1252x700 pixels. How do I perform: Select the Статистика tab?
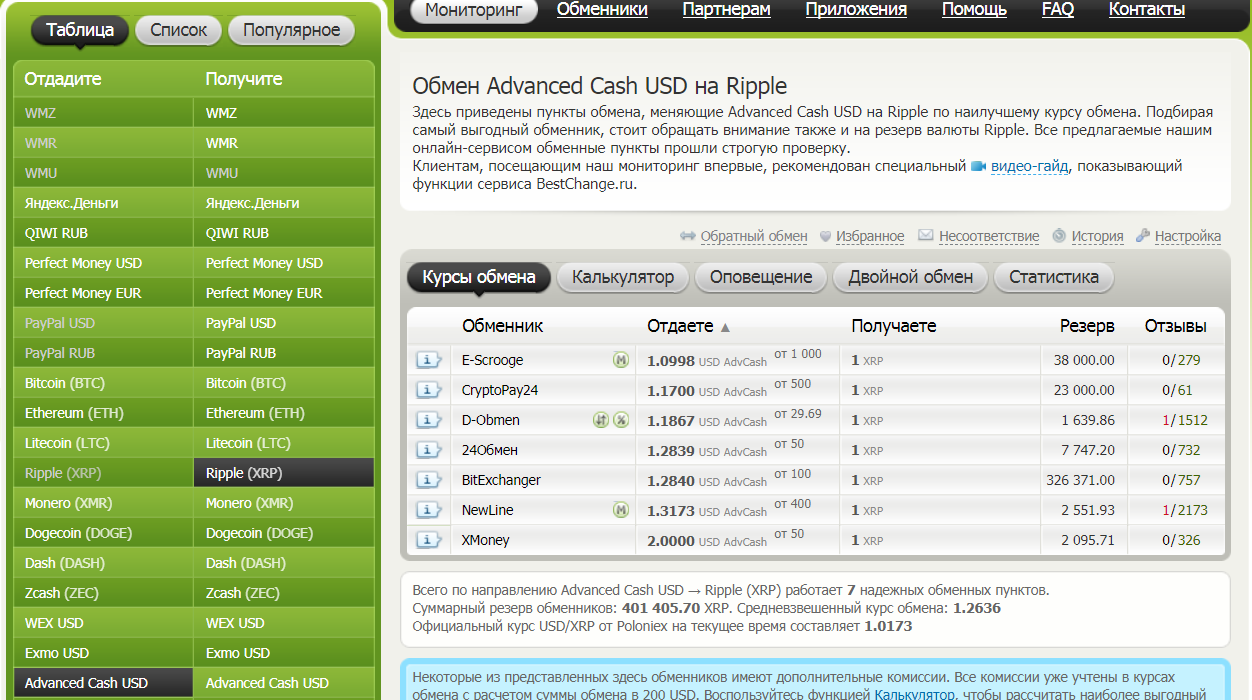click(x=1054, y=277)
